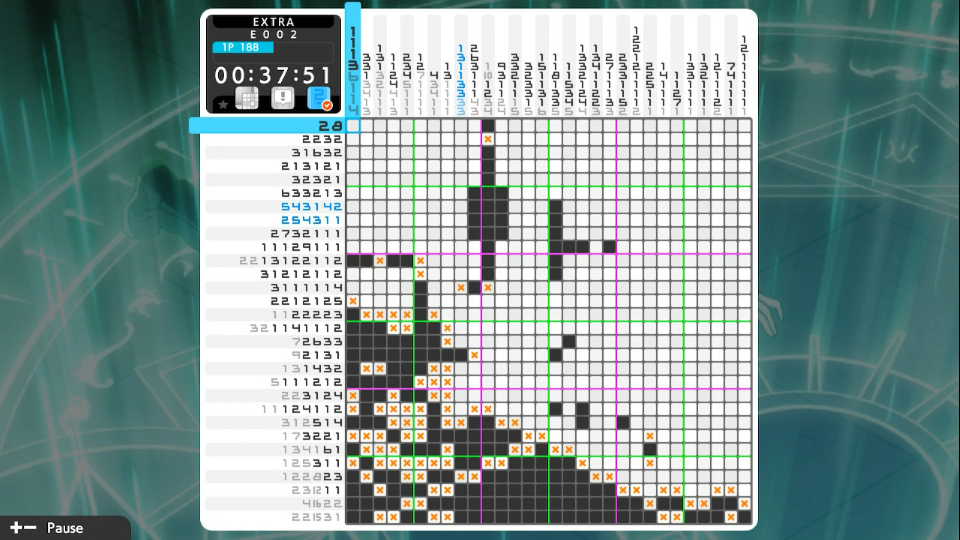Viewport: 960px width, 540px height.
Task: Pause the game
Action: [65, 528]
